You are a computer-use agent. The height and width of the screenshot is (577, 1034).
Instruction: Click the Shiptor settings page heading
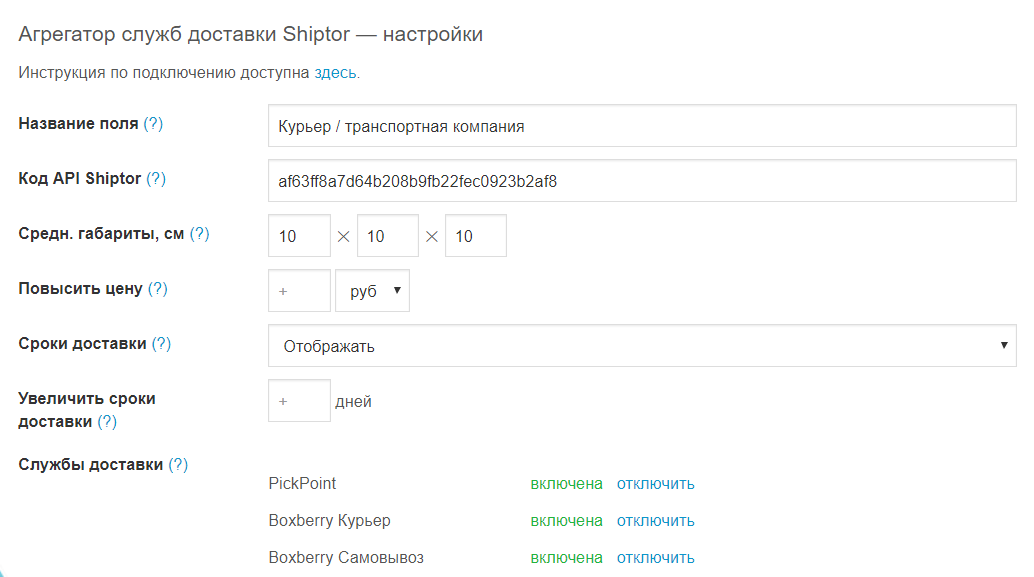251,34
